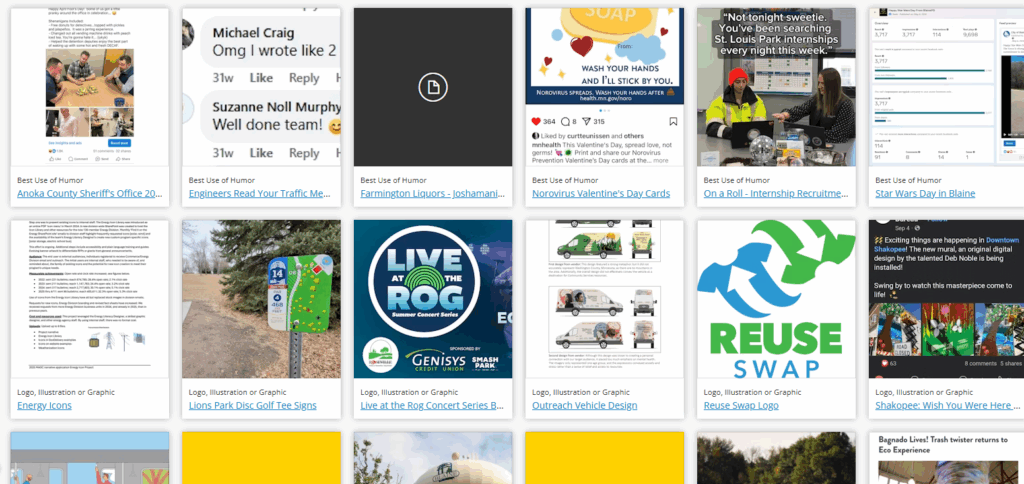Click the document file icon placeholder
Image resolution: width=1024 pixels, height=484 pixels.
(x=433, y=87)
